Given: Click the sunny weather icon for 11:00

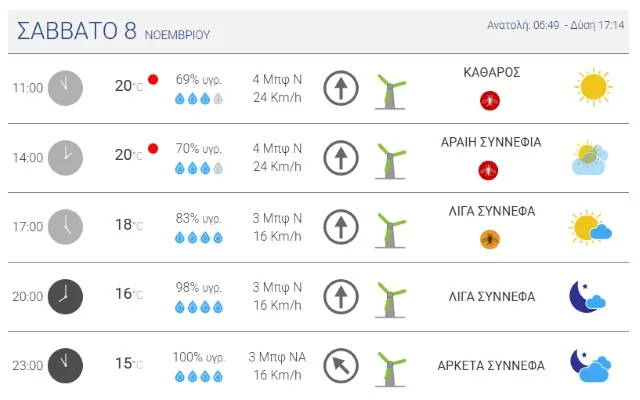Looking at the screenshot, I should click(592, 87).
